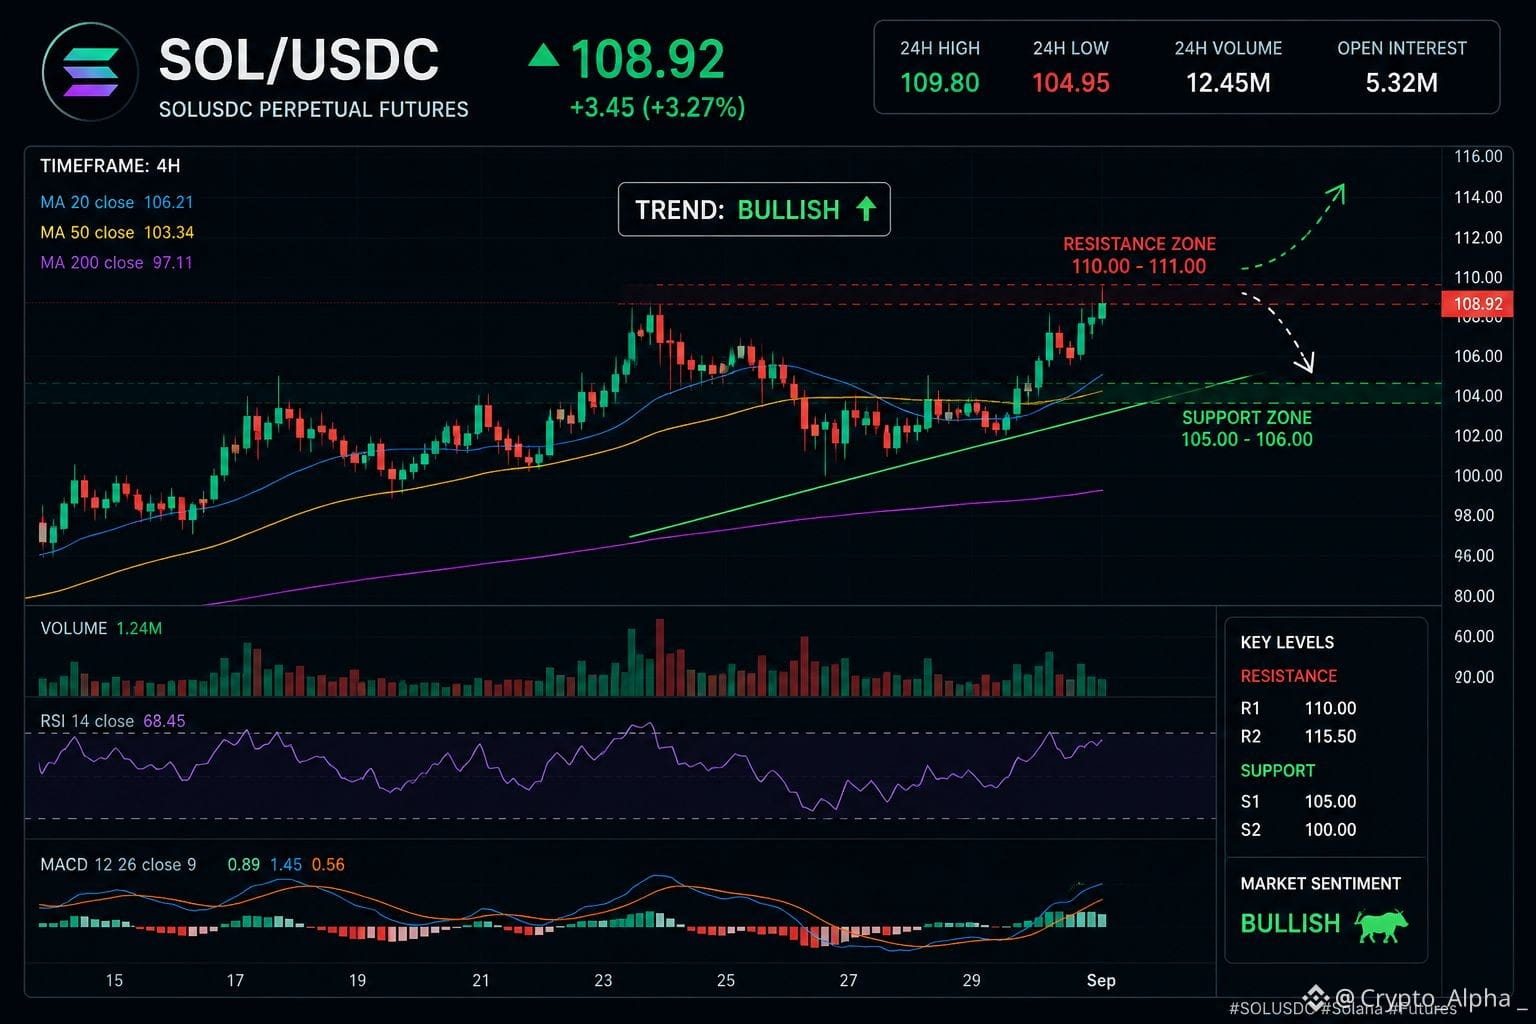Click the RSI 14 close 68.45 label
This screenshot has height=1024, width=1536.
click(113, 721)
